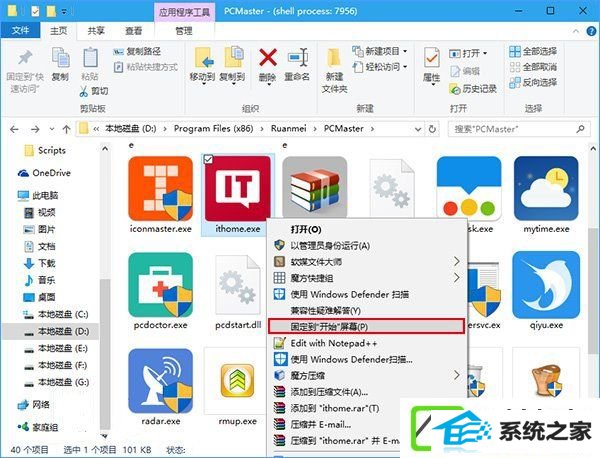This screenshot has height=458, width=600.
Task: Expand the 魔方快捷组 submenu arrow
Action: coord(457,277)
